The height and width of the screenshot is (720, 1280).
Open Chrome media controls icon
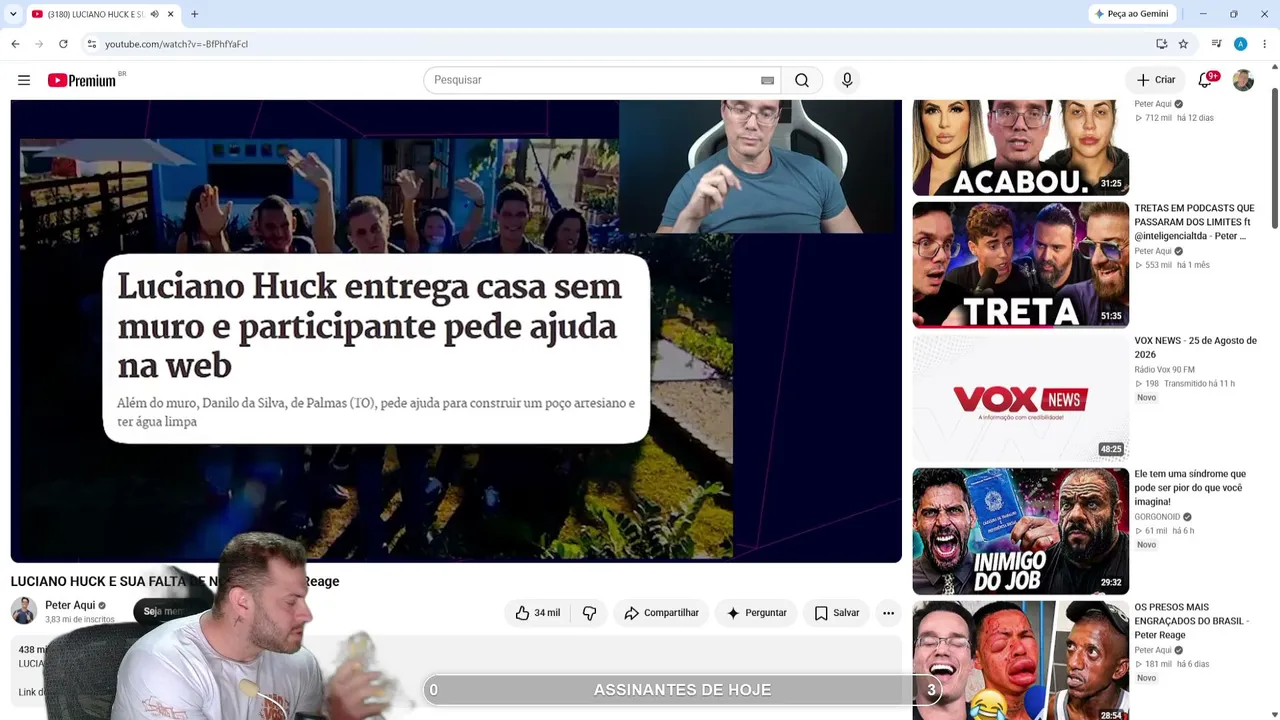(1216, 44)
